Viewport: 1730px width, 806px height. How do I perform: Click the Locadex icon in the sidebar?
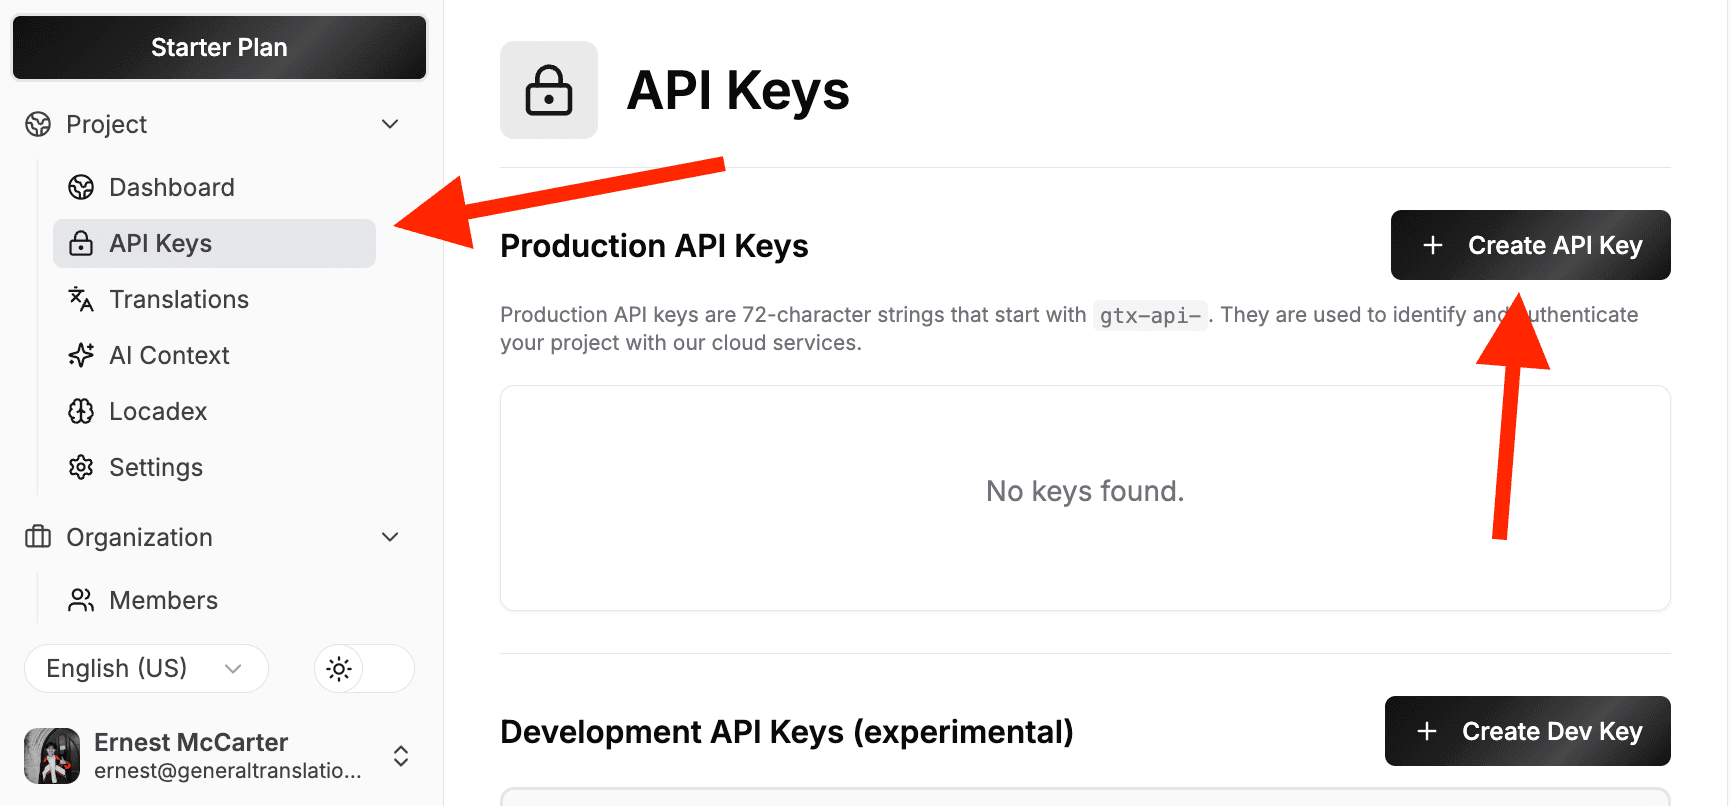80,411
